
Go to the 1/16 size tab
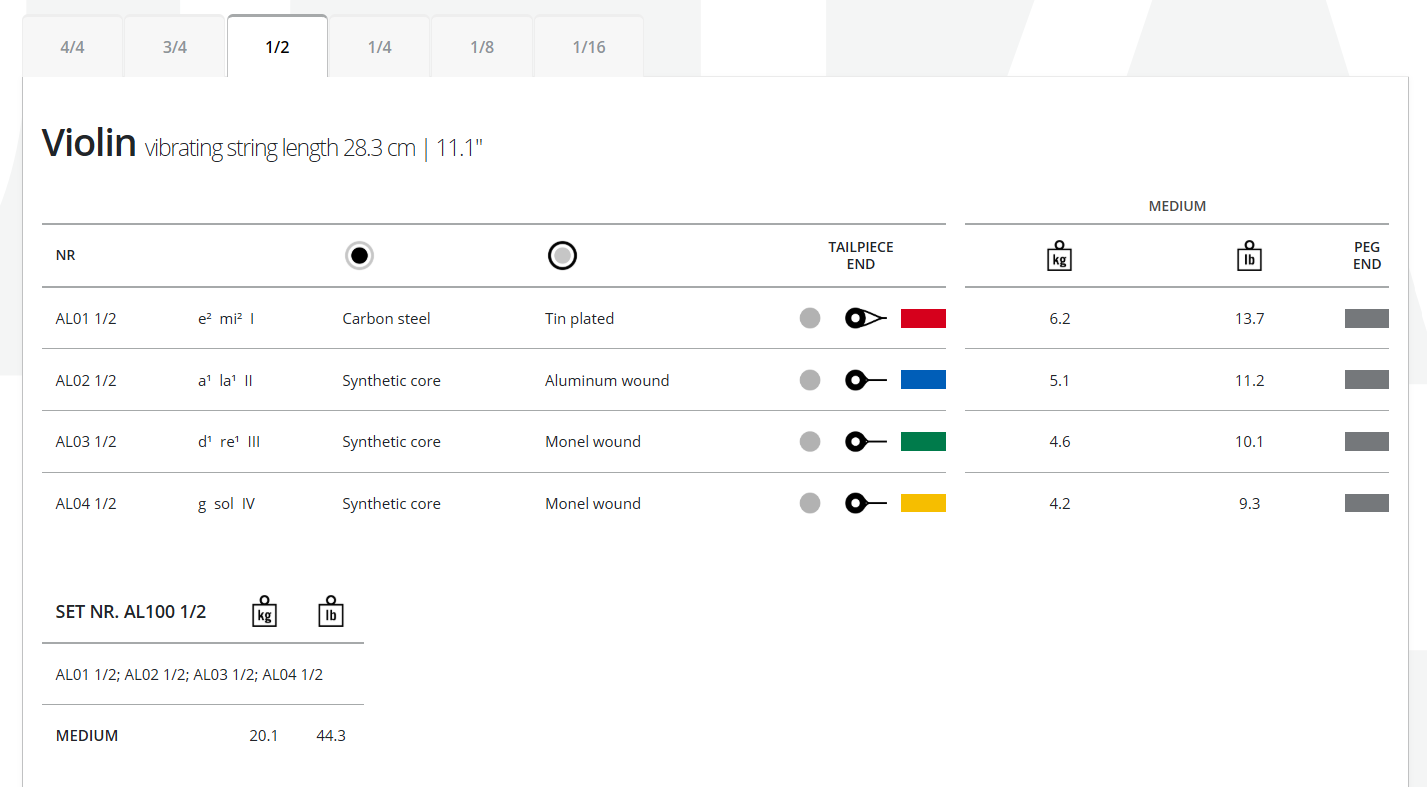pyautogui.click(x=589, y=47)
